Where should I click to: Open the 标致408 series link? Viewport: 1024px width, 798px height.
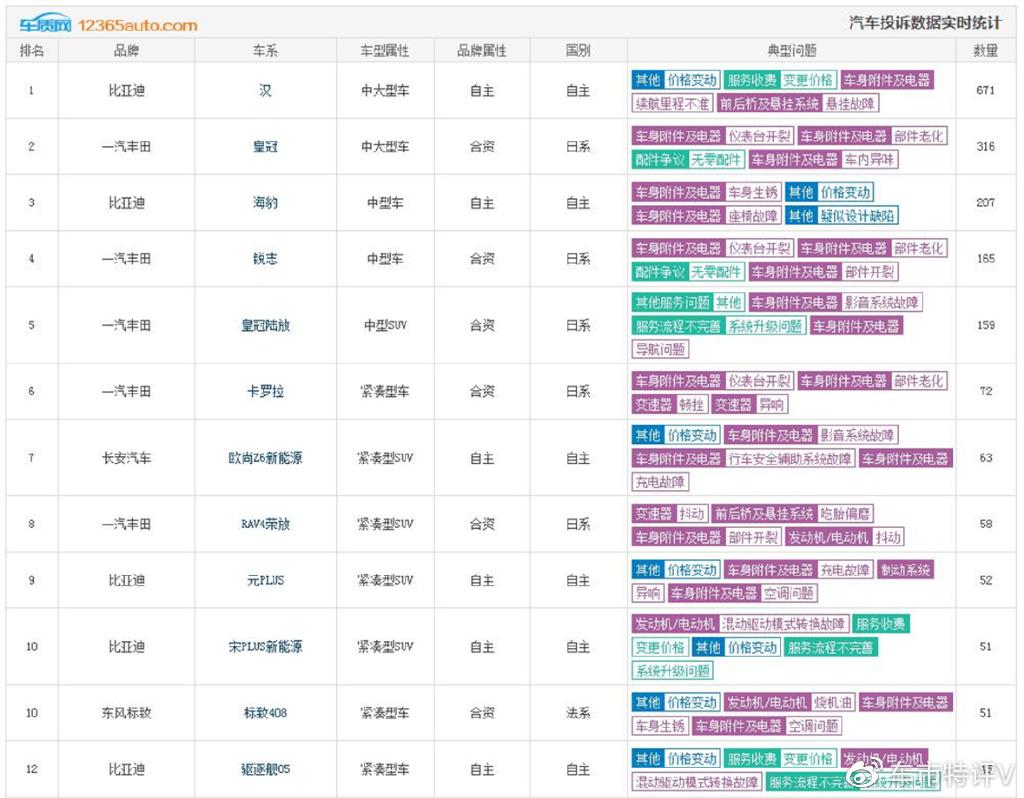pyautogui.click(x=265, y=713)
